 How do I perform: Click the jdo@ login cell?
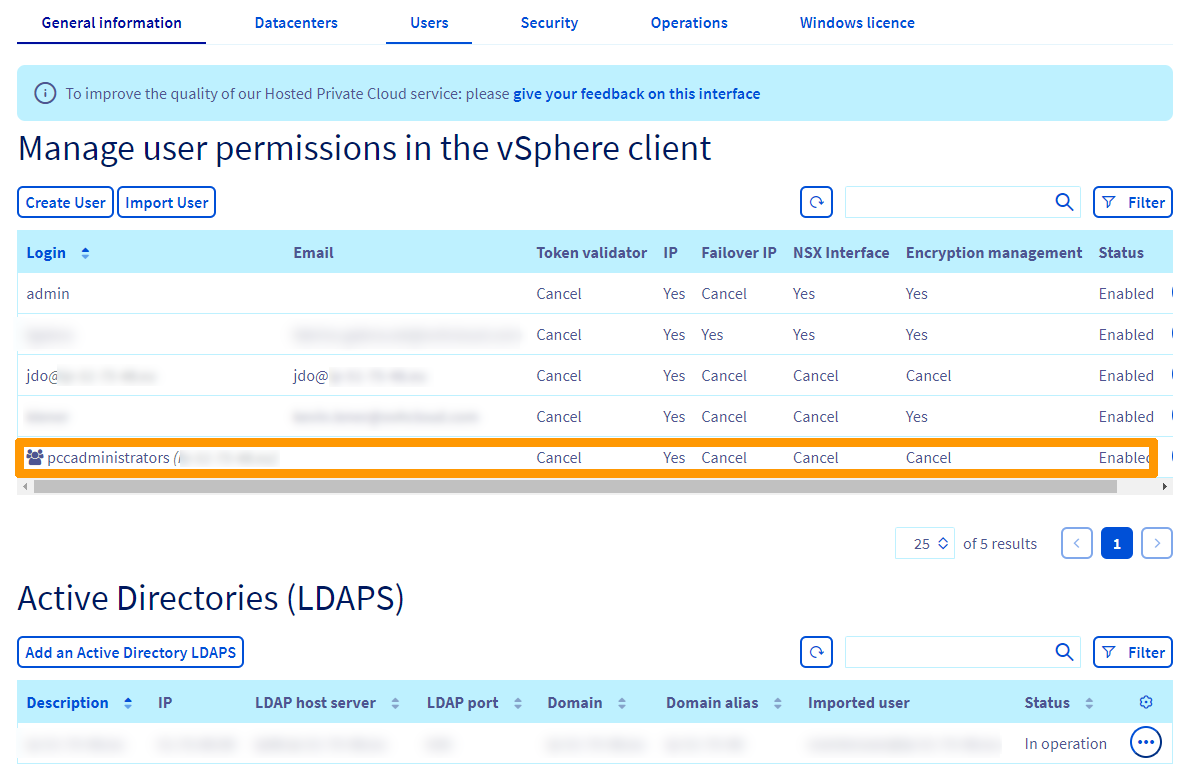[91, 376]
